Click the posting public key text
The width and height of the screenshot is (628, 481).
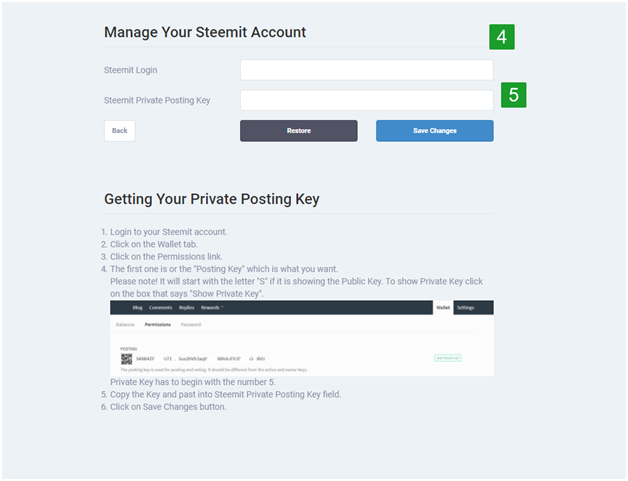(x=200, y=359)
